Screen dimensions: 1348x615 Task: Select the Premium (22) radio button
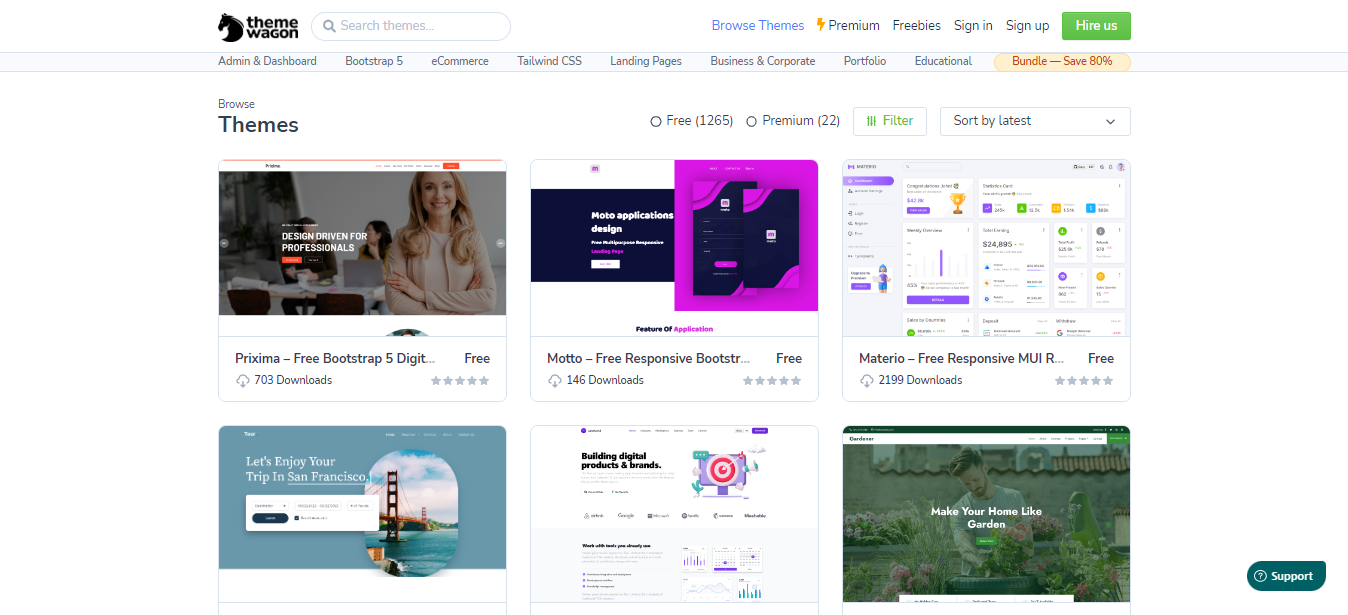(752, 121)
